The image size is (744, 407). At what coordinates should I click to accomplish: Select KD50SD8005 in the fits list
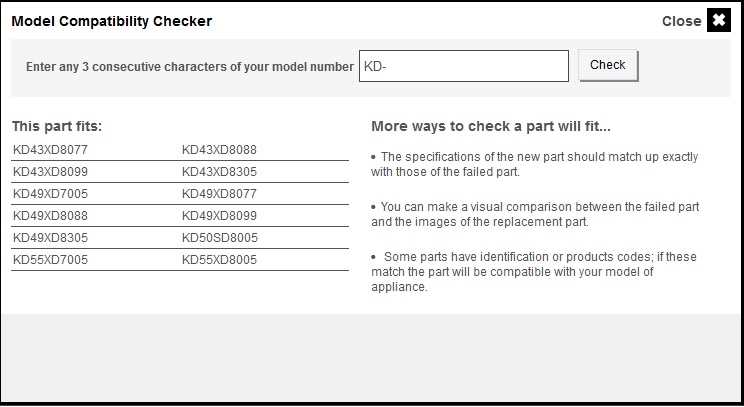coord(220,238)
